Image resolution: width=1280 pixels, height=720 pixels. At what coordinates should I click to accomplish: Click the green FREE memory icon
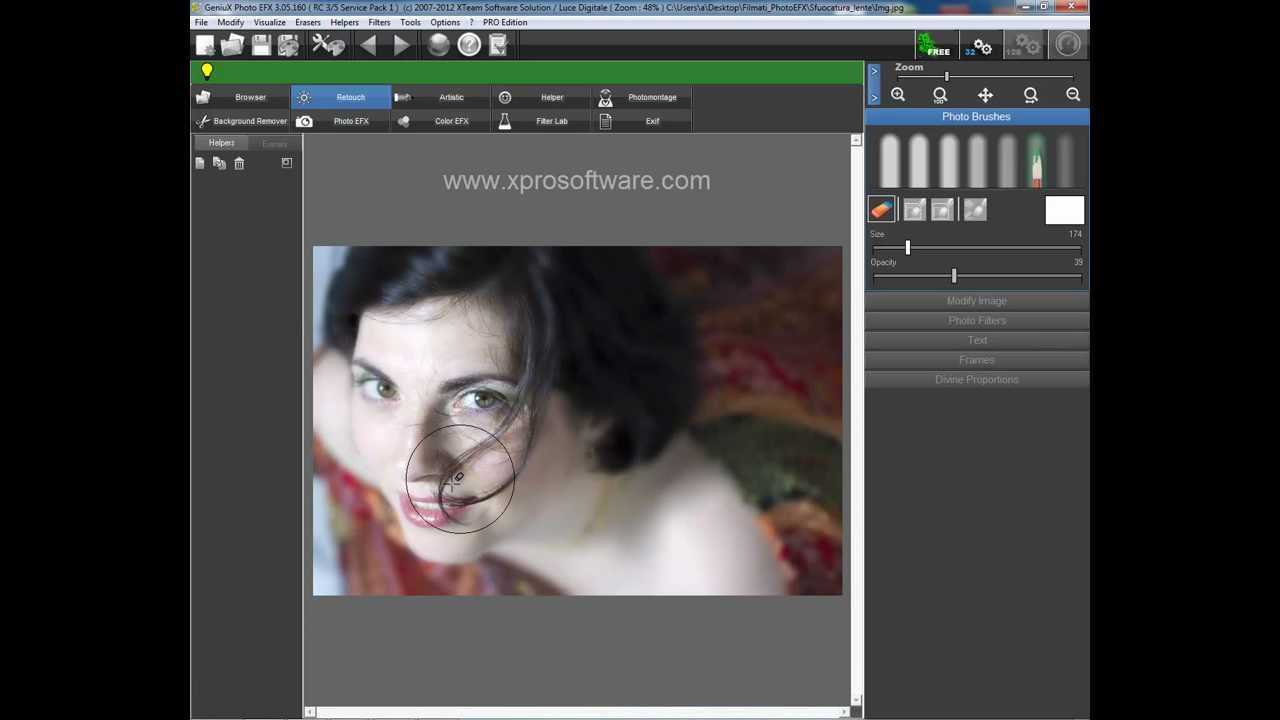934,45
